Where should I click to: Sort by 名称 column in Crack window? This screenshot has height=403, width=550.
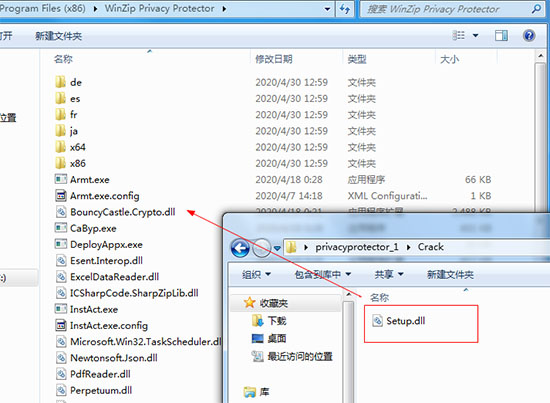pos(380,297)
